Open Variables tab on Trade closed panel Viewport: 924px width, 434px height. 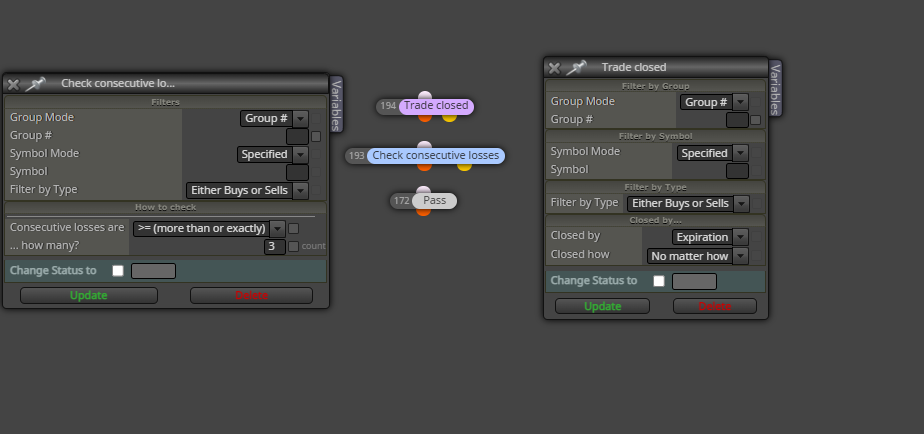776,88
